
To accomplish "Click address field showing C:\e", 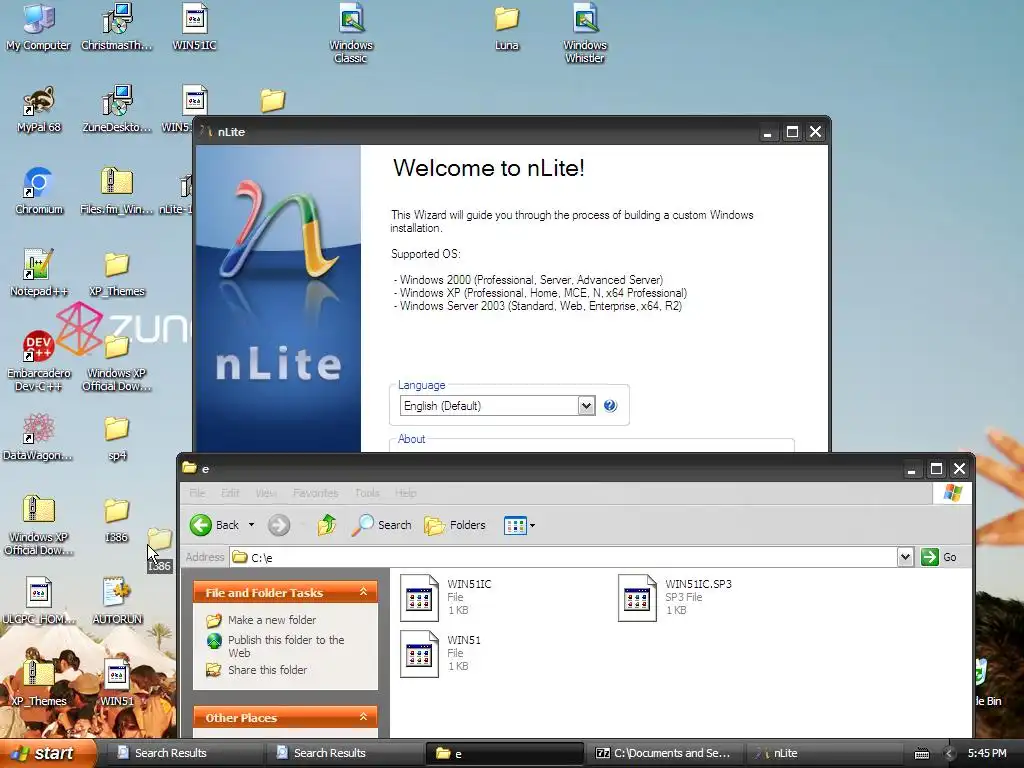I will (565, 557).
